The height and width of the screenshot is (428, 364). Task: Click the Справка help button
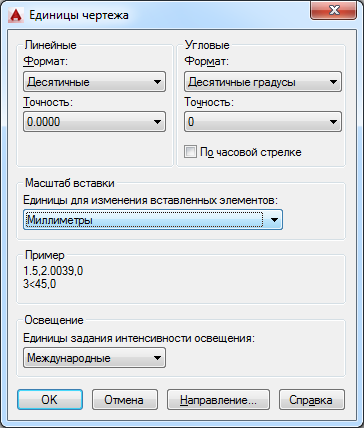pyautogui.click(x=312, y=400)
